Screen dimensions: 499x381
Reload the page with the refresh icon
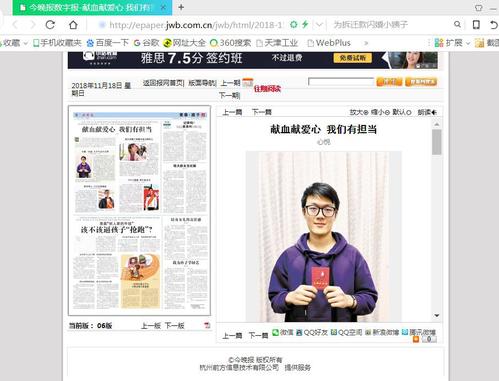(x=50, y=24)
